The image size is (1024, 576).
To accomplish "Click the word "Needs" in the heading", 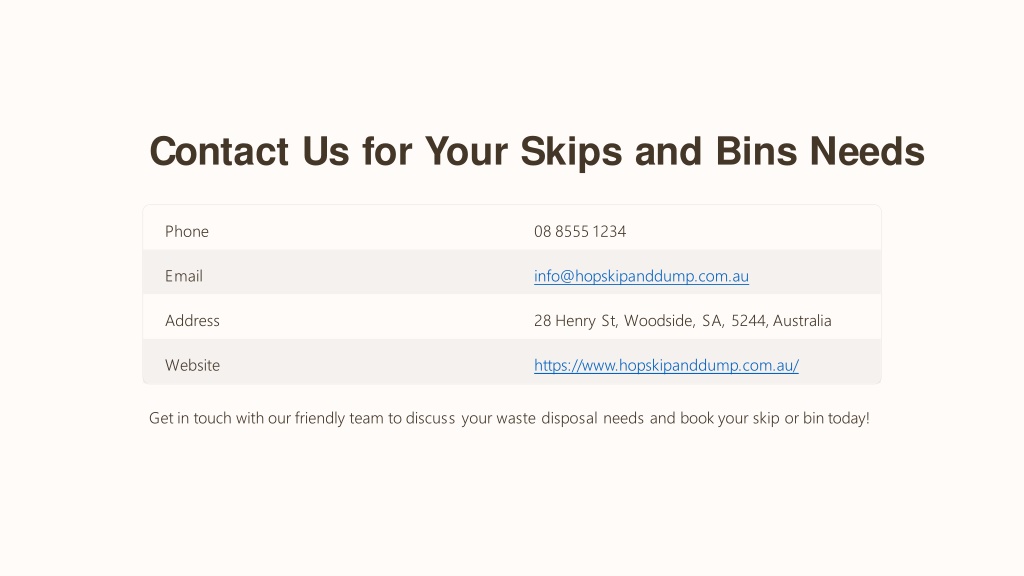I will click(x=867, y=152).
